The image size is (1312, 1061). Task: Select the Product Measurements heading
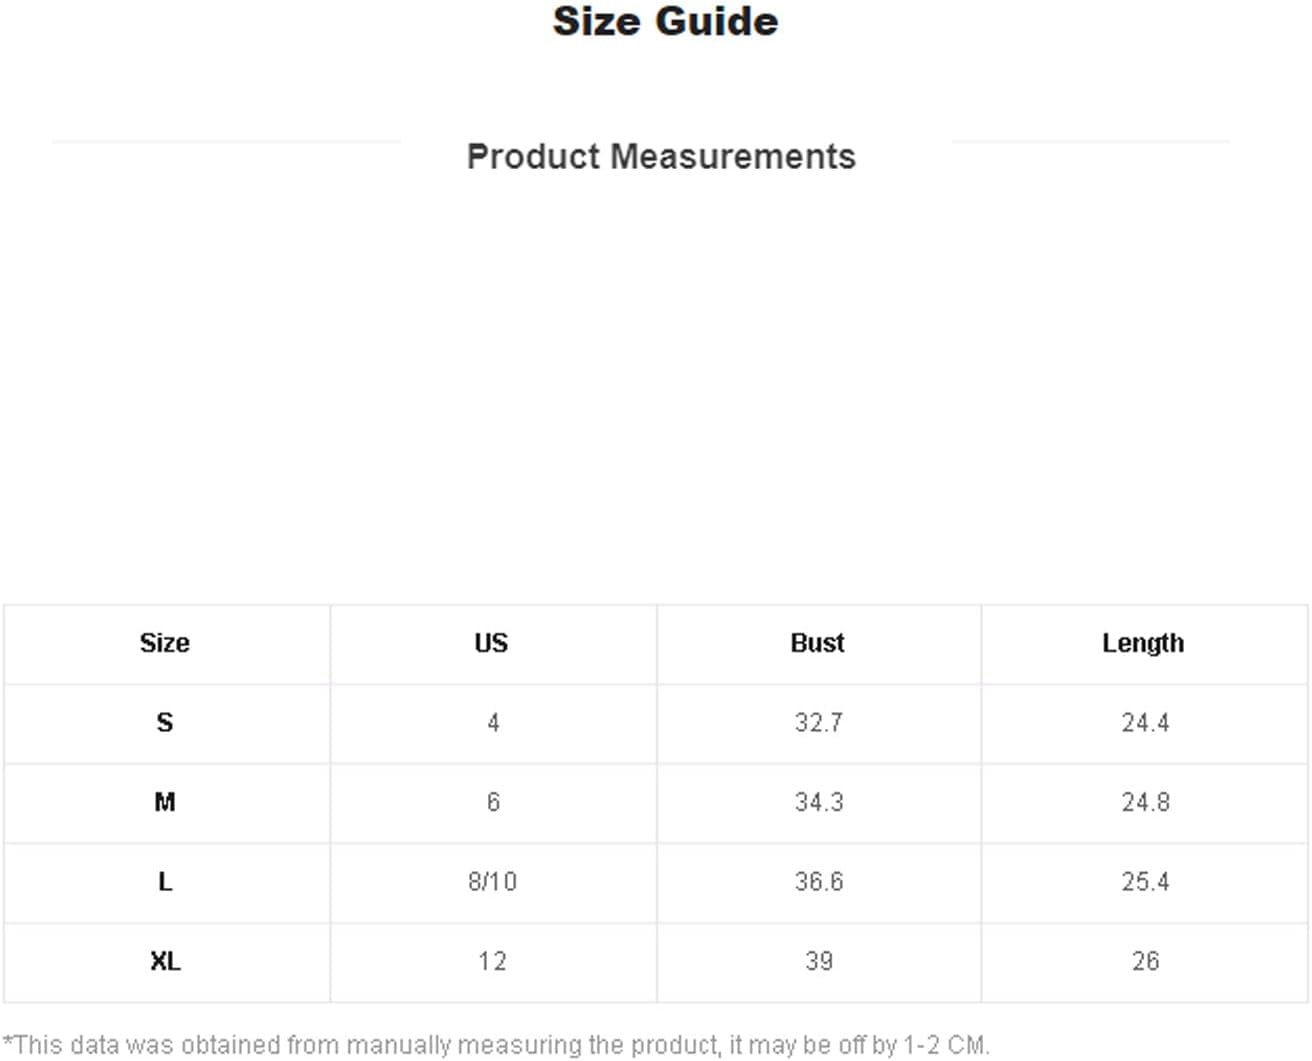661,157
